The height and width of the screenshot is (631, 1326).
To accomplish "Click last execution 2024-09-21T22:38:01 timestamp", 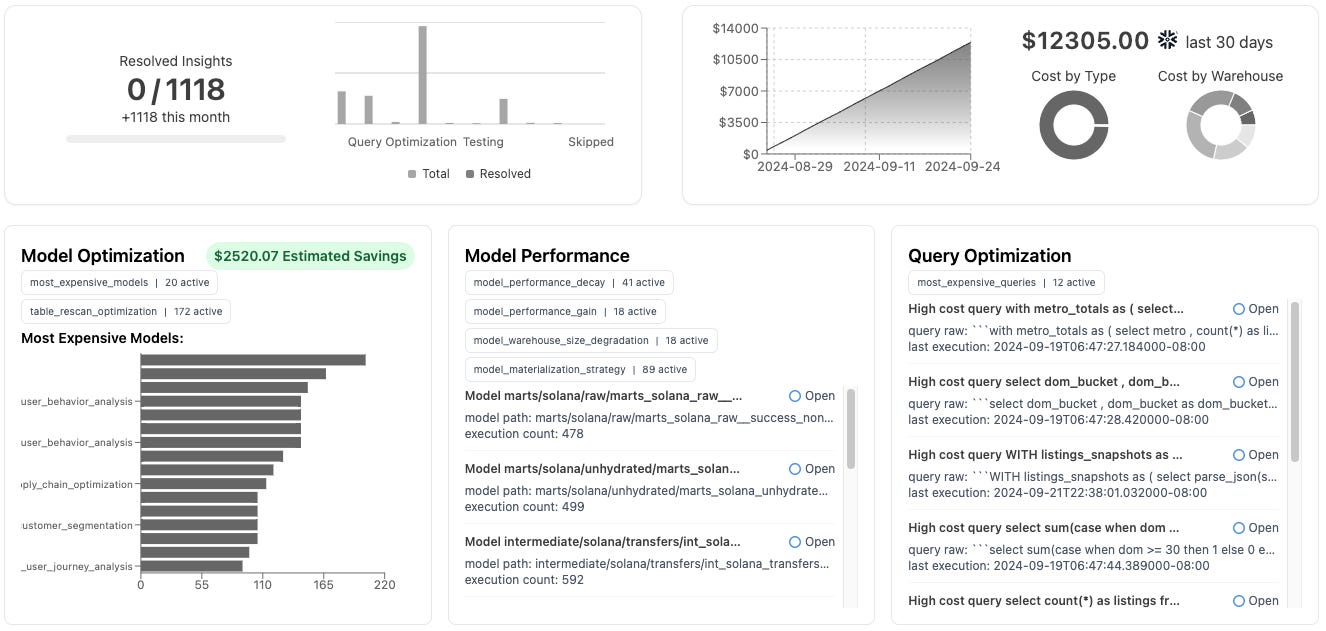I will pyautogui.click(x=1057, y=493).
